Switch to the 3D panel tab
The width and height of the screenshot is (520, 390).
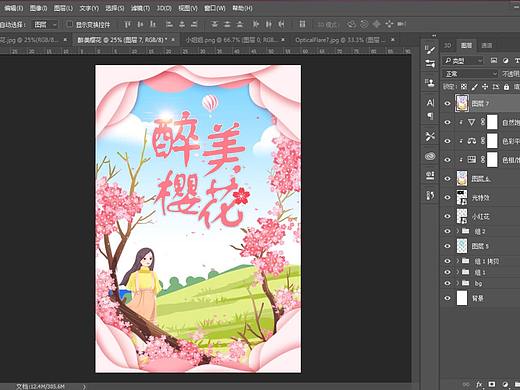click(x=448, y=45)
